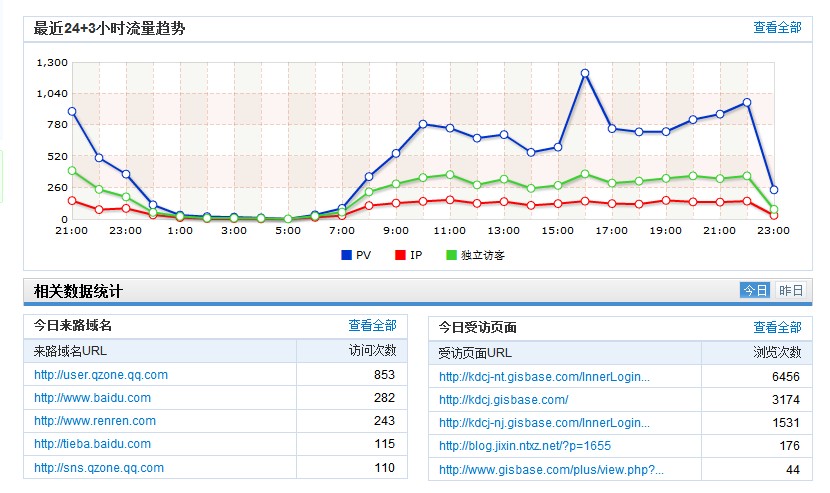Open the kdcj-nj.gisbase.com InnerLogin page link

click(x=545, y=423)
